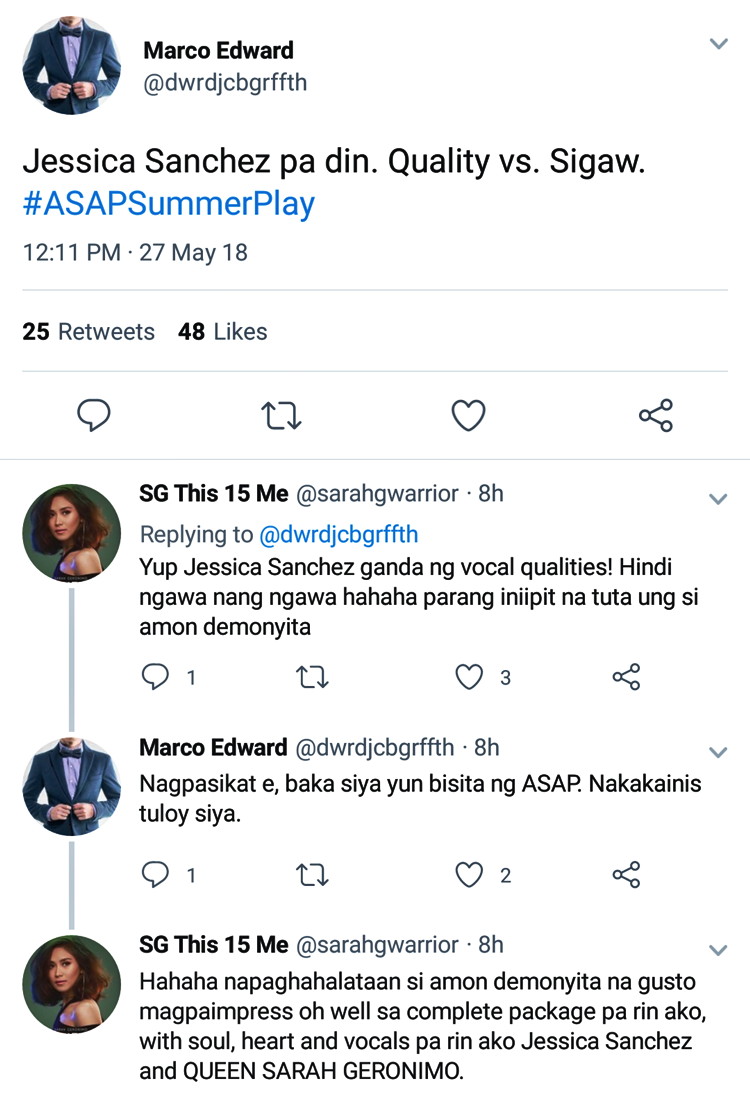Image resolution: width=750 pixels, height=1101 pixels.
Task: Retweet sarahgwarrior's first reply
Action: (x=313, y=677)
